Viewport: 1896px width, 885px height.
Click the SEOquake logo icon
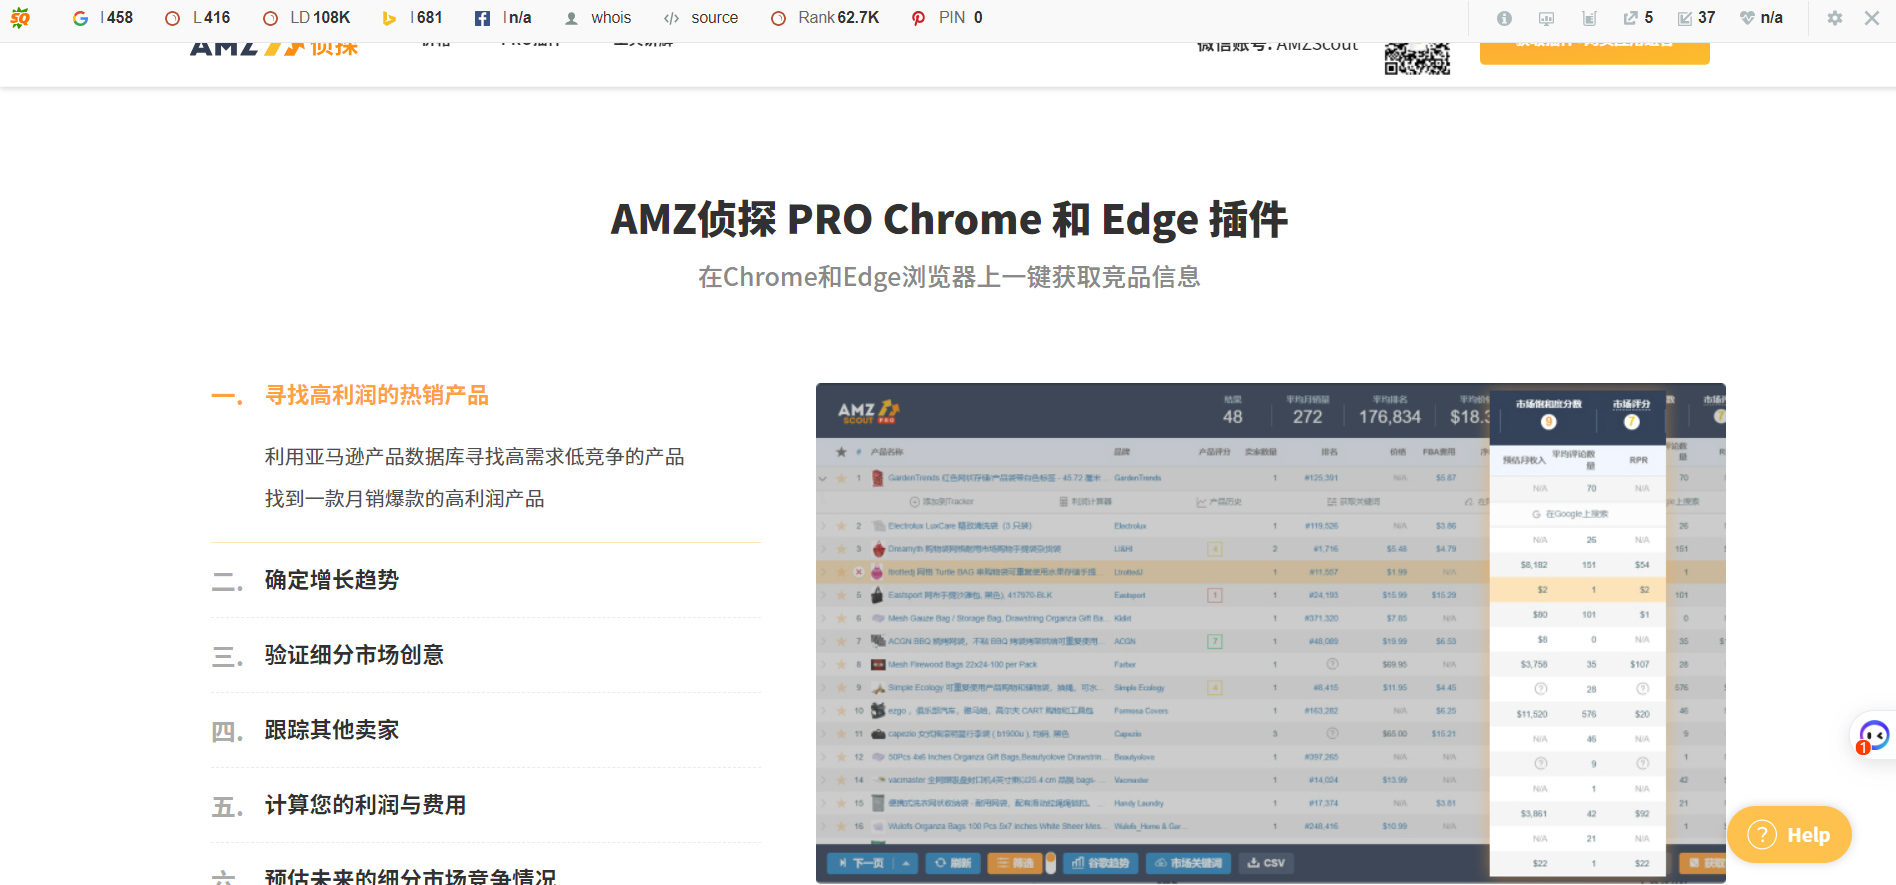(x=20, y=18)
